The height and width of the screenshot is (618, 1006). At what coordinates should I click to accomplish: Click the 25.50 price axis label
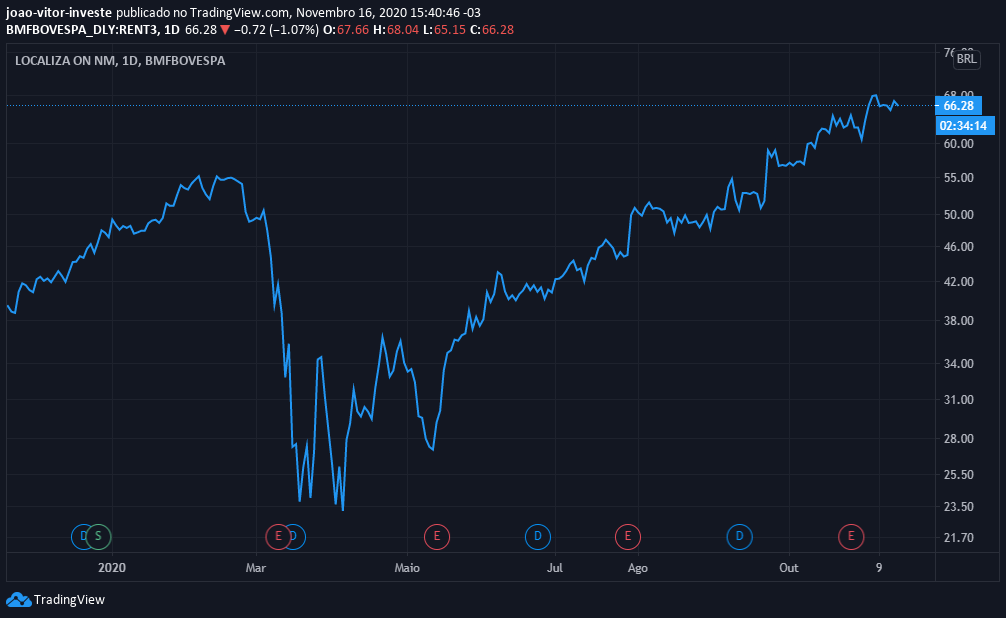(959, 474)
